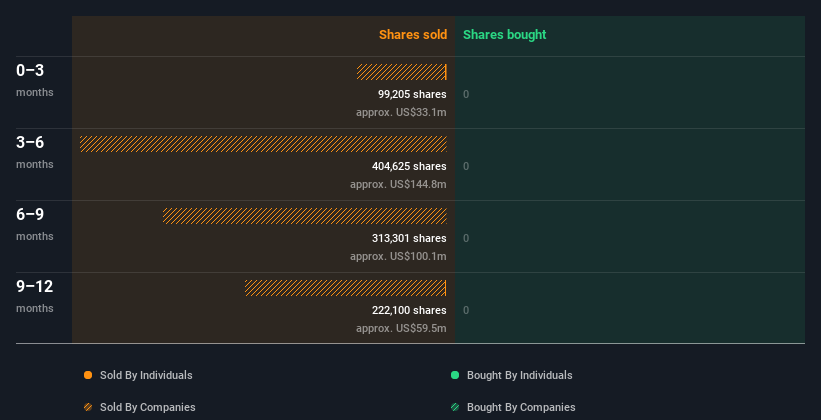Click the 6–9 months row label

point(35,224)
